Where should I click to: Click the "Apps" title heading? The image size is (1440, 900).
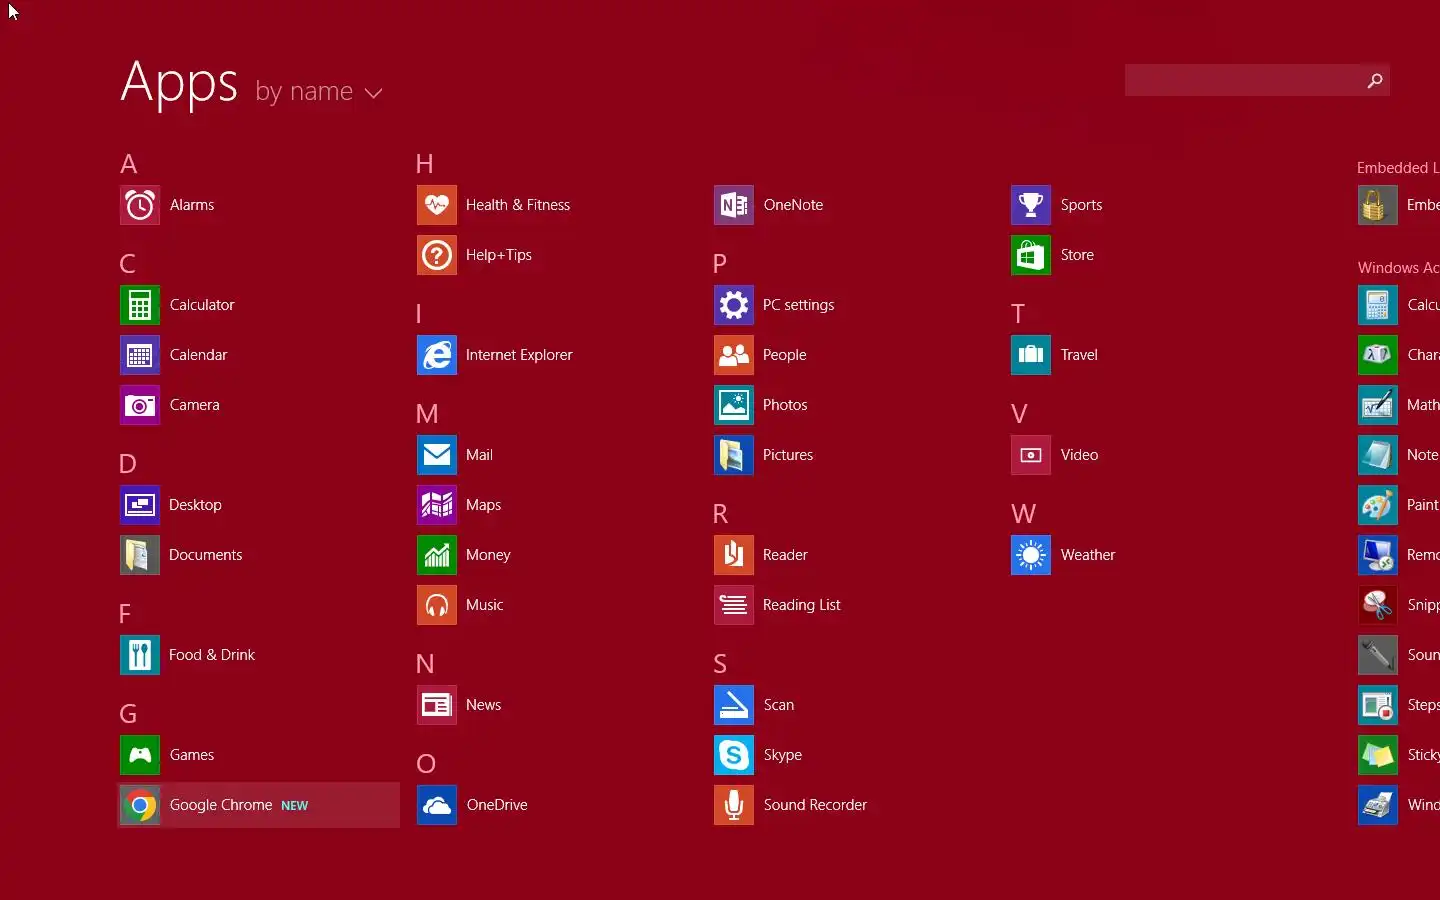(179, 82)
